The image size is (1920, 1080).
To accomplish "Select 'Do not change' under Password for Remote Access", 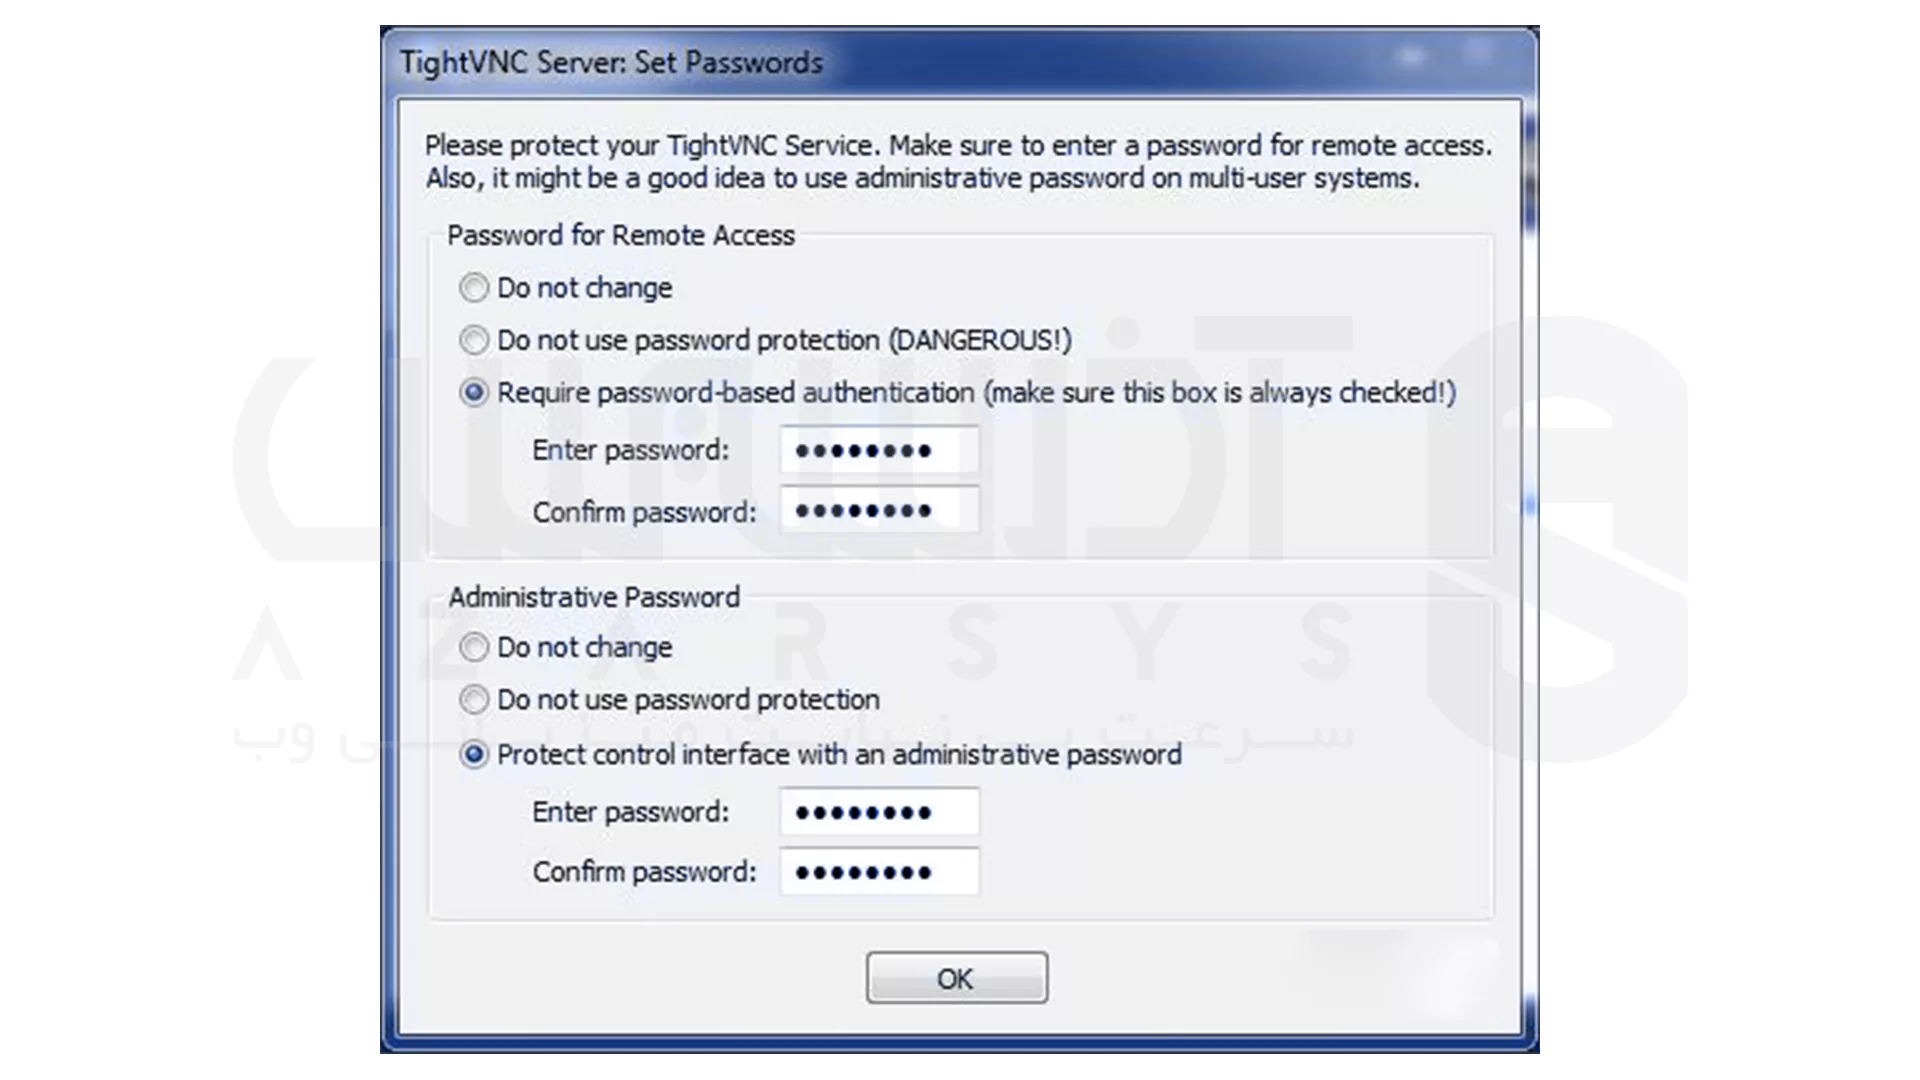I will pos(474,288).
